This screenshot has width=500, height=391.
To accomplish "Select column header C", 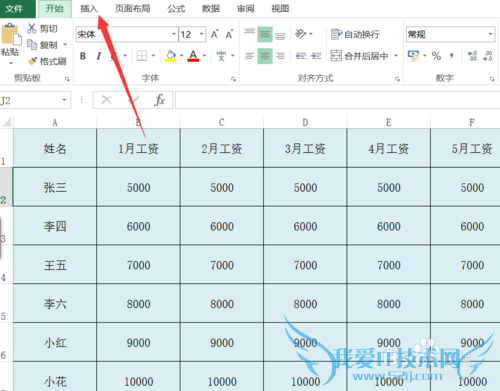I will pos(222,122).
